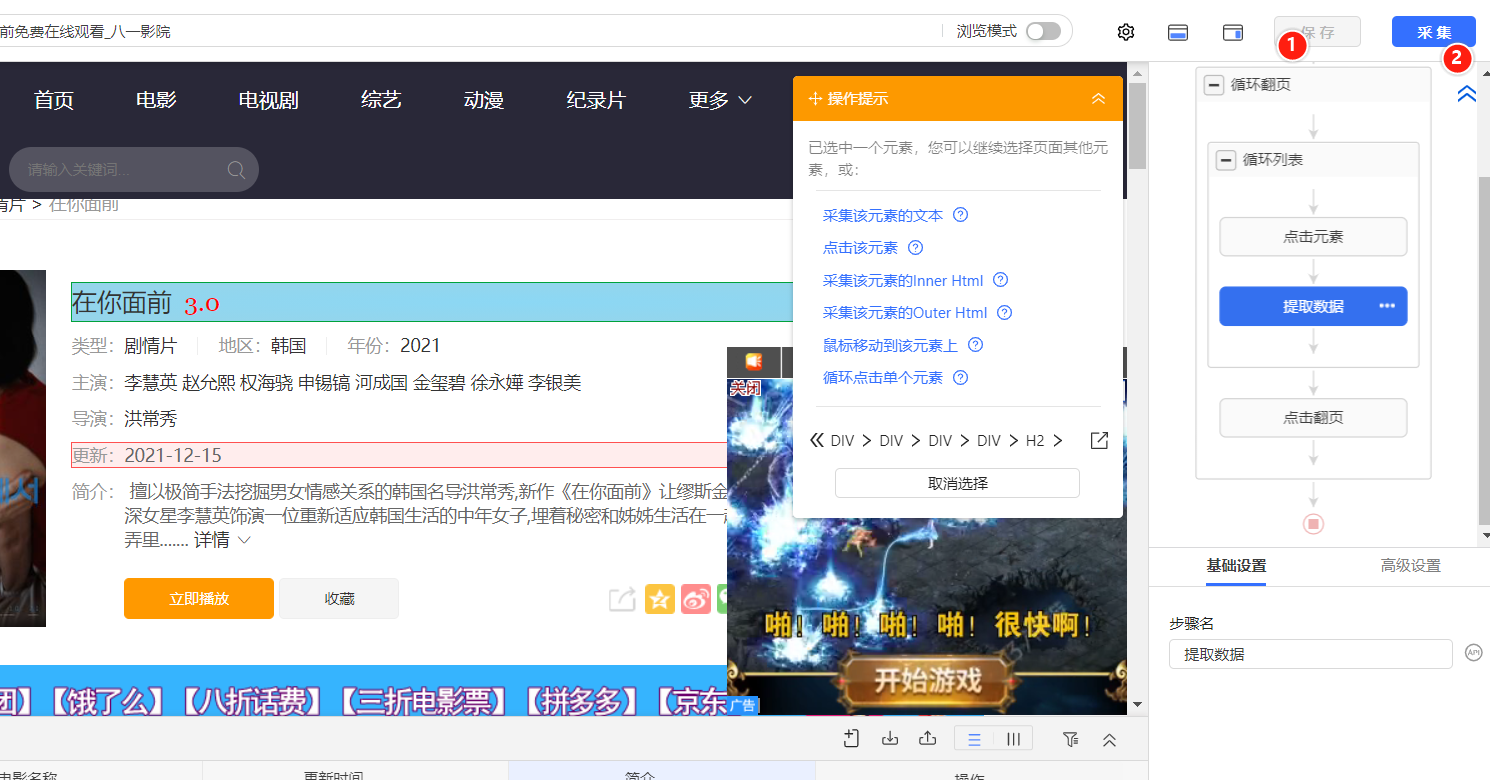Viewport: 1490px width, 780px height.
Task: Click the bottom-panel layout icon beside the gear
Action: 1178,32
